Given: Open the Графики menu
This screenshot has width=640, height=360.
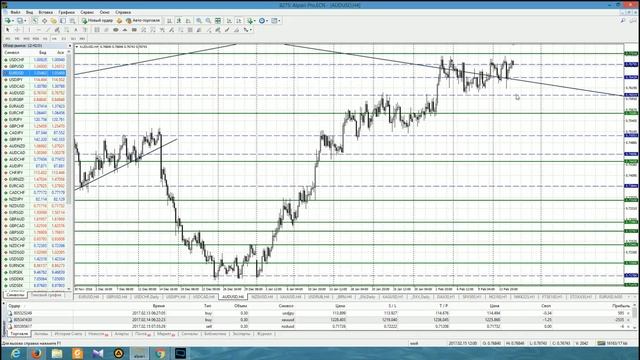Looking at the screenshot, I should (66, 12).
